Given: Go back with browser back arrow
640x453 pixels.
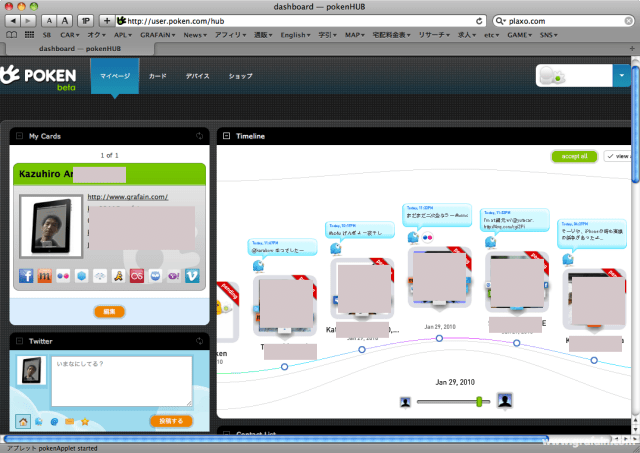Looking at the screenshot, I should coord(13,21).
